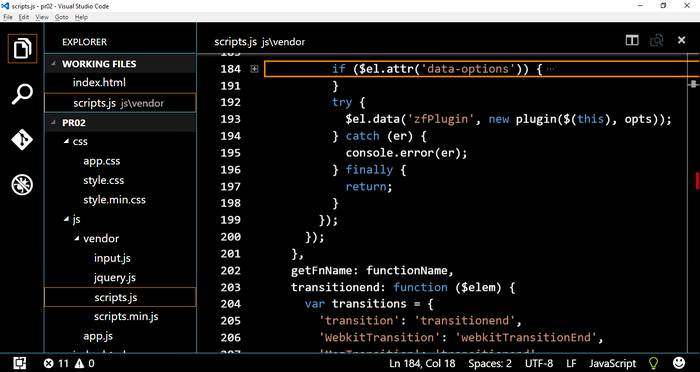Open the errors count indicator showing 11
700x372 pixels.
coord(56,363)
